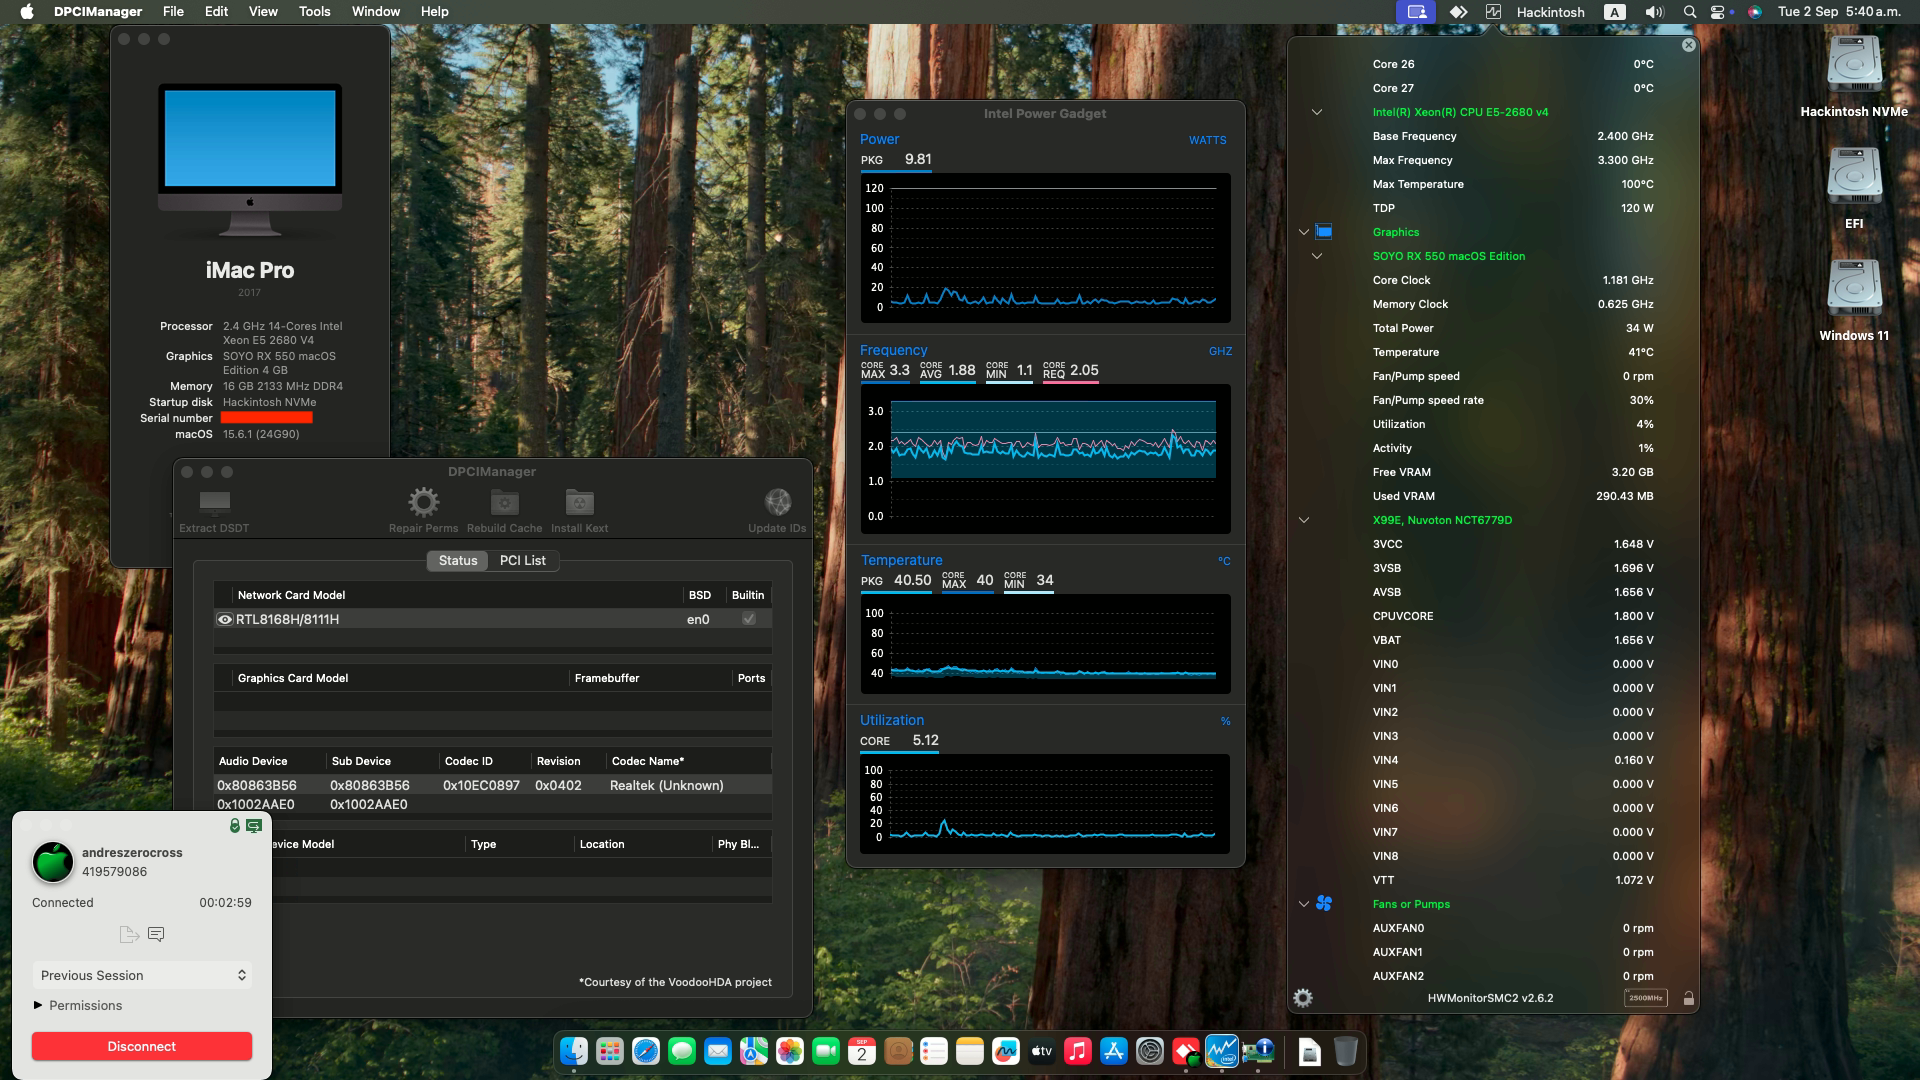Viewport: 1920px width, 1080px height.
Task: Collapse the Graphics sensor group
Action: (1303, 232)
